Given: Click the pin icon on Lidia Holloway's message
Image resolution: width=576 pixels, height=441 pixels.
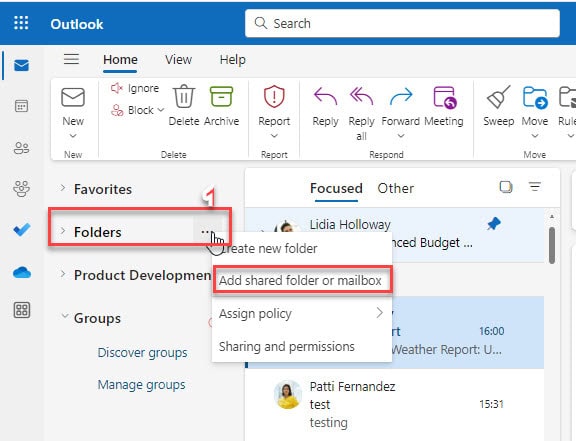Looking at the screenshot, I should click(493, 223).
